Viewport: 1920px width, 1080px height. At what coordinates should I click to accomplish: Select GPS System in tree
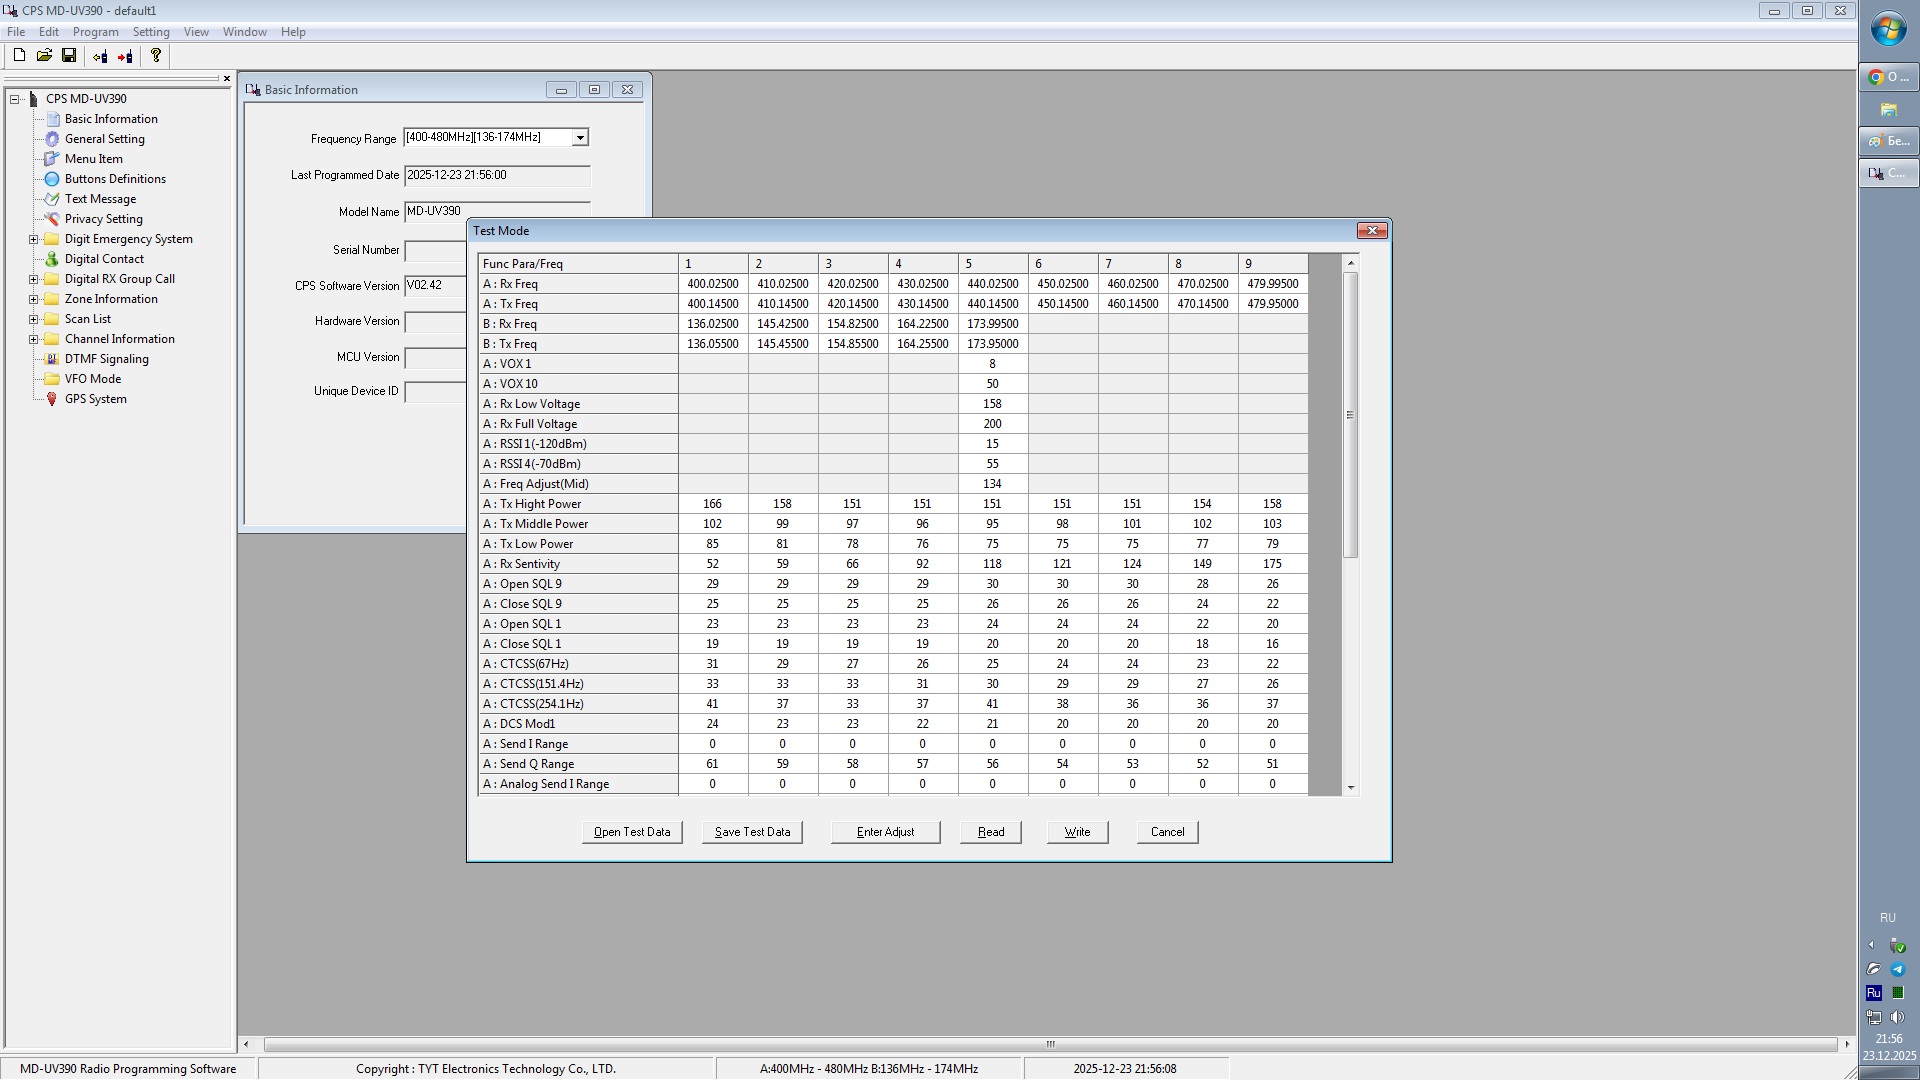click(x=95, y=399)
